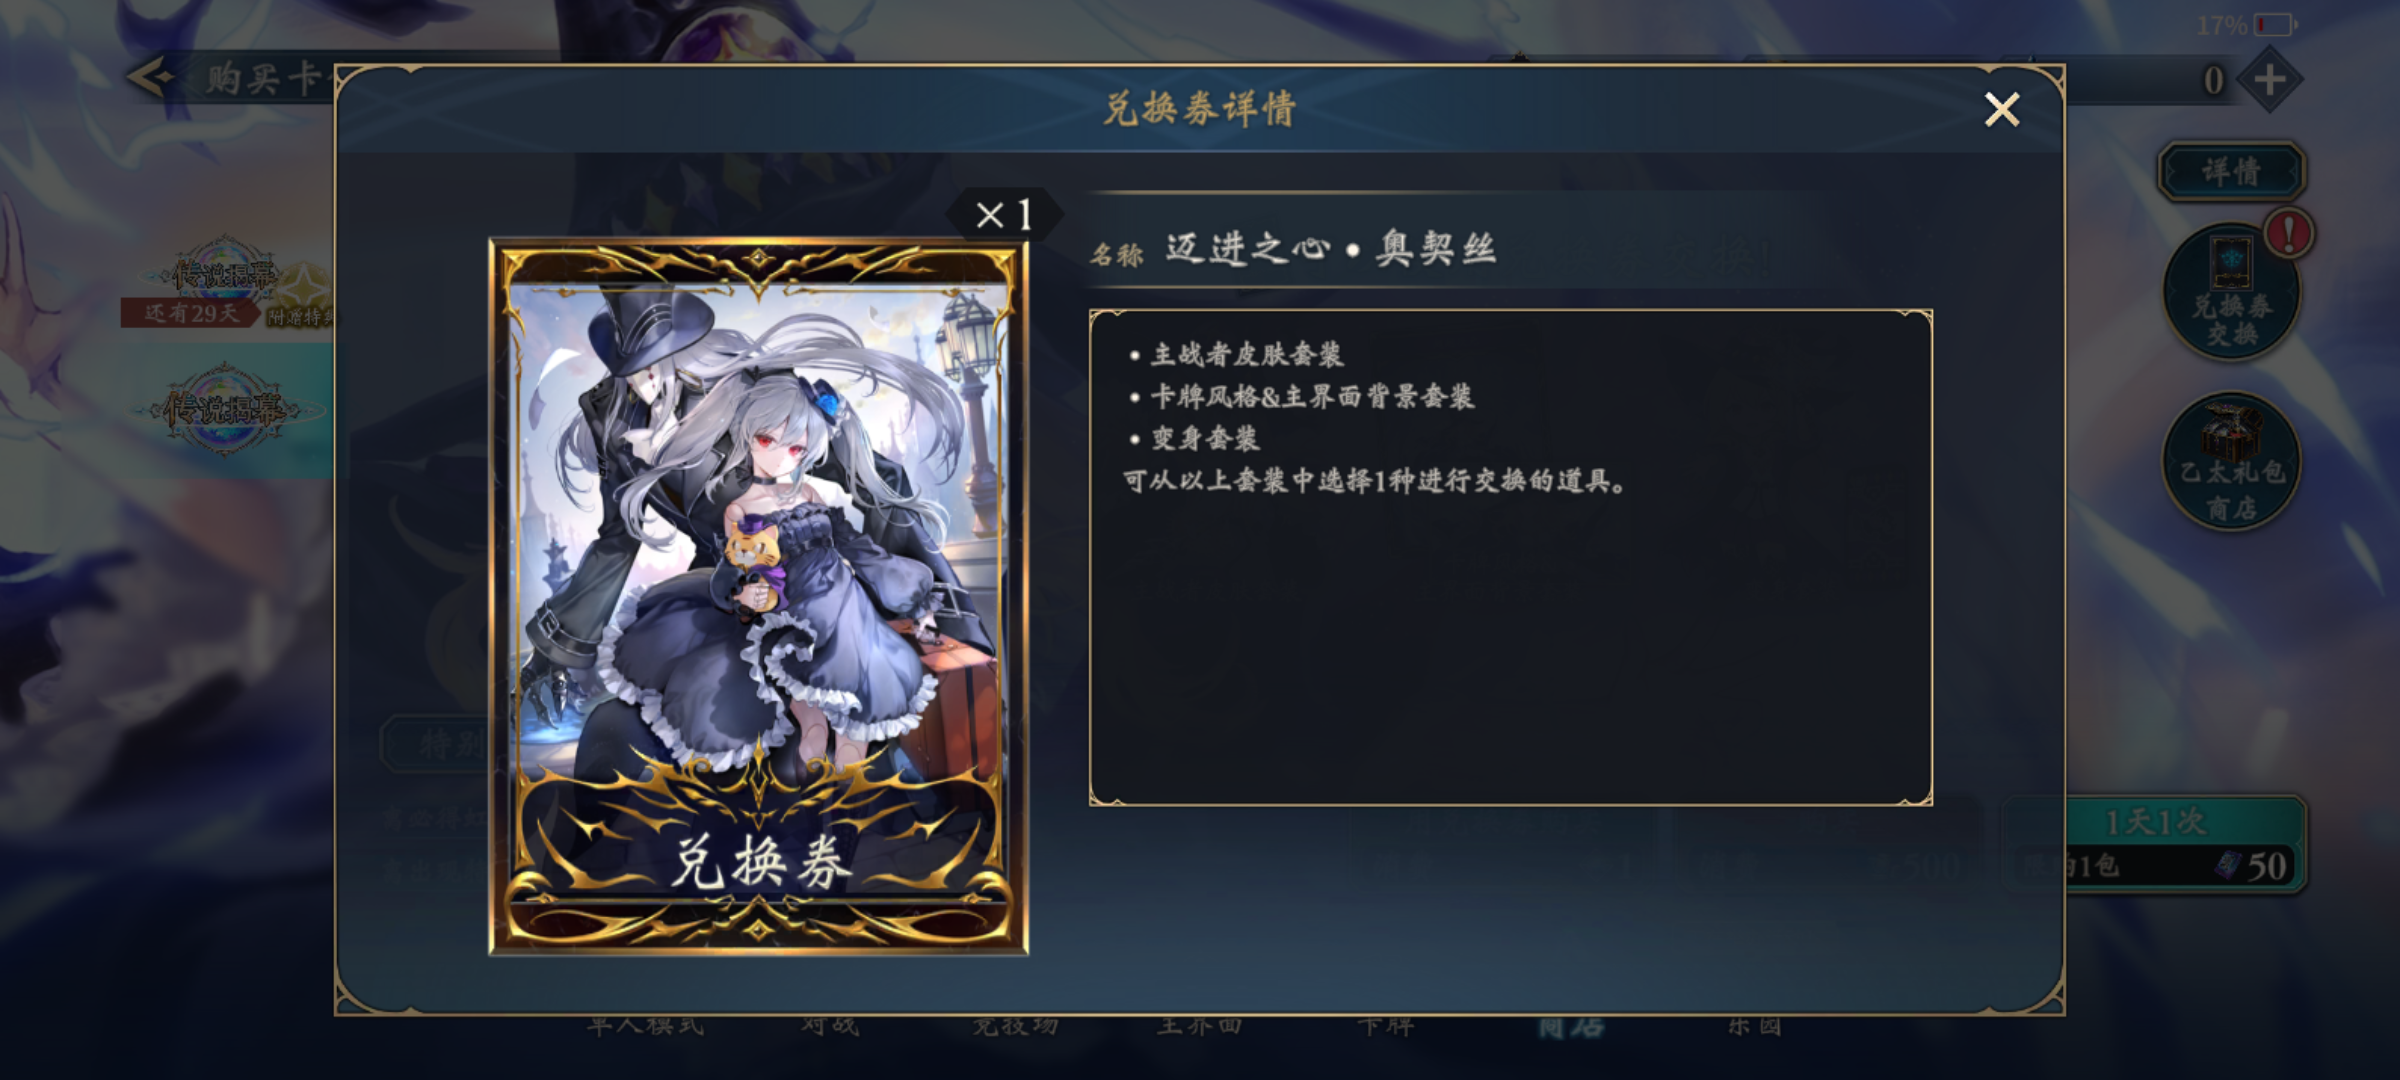Select the second 传说揭幕 pack icon
The height and width of the screenshot is (1080, 2400).
point(226,408)
